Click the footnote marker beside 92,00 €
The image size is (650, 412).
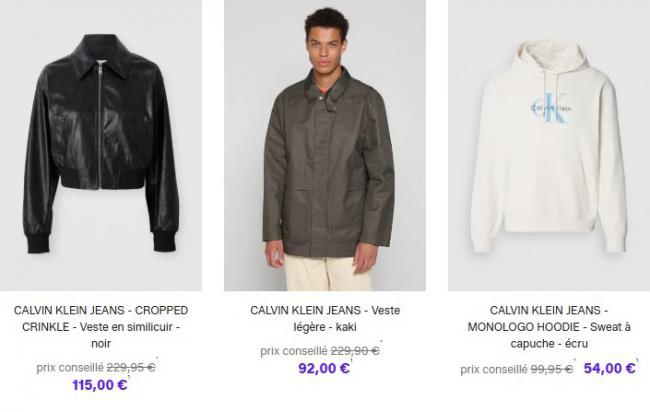coord(351,361)
